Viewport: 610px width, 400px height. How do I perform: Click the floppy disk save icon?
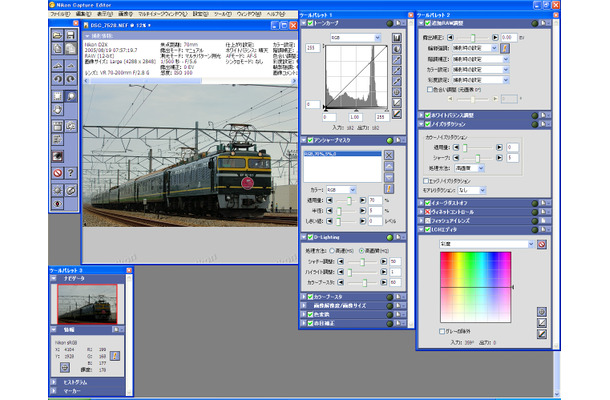click(x=70, y=35)
